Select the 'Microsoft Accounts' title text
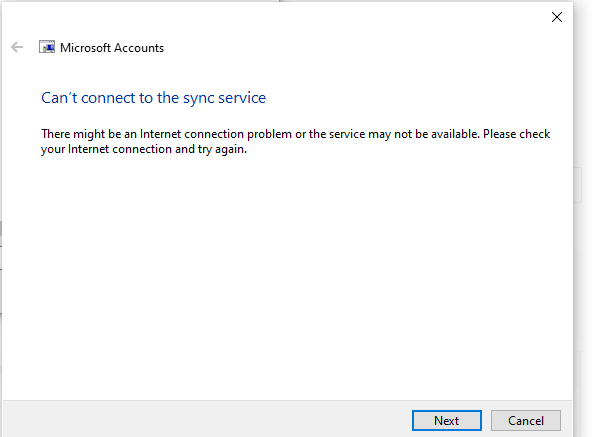 point(112,48)
